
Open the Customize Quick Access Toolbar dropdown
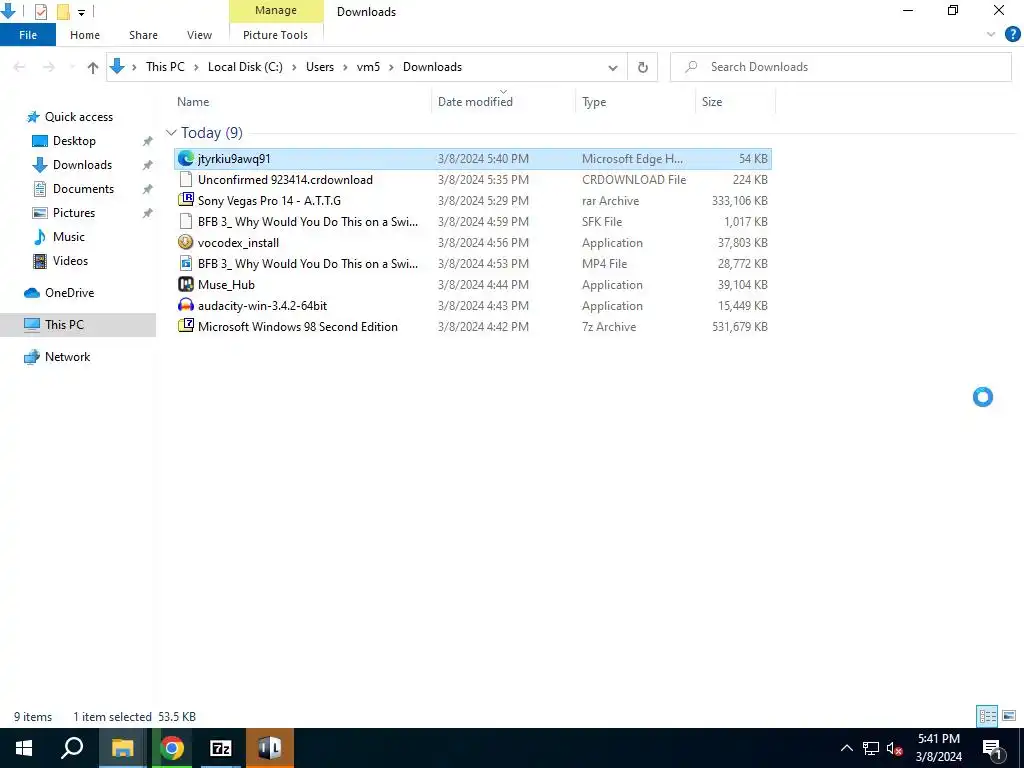tap(82, 12)
